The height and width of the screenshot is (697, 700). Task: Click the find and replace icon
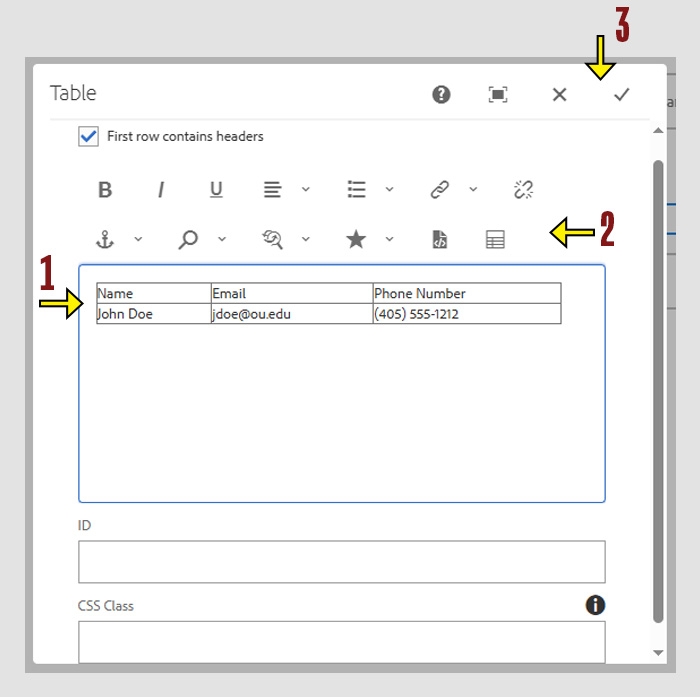tap(272, 239)
